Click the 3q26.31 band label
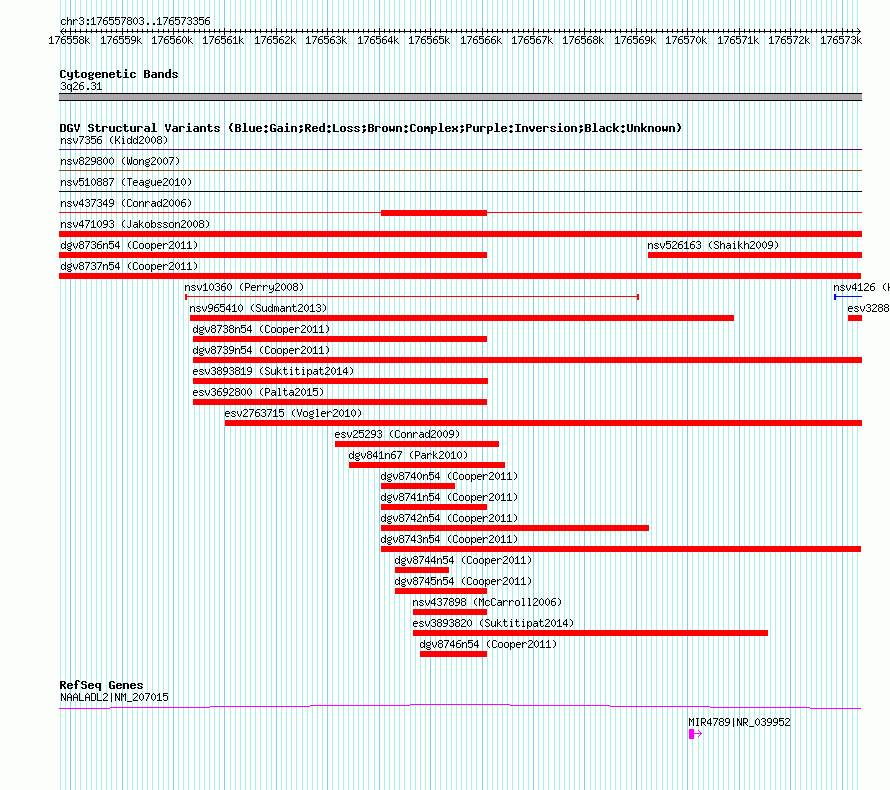 (81, 86)
